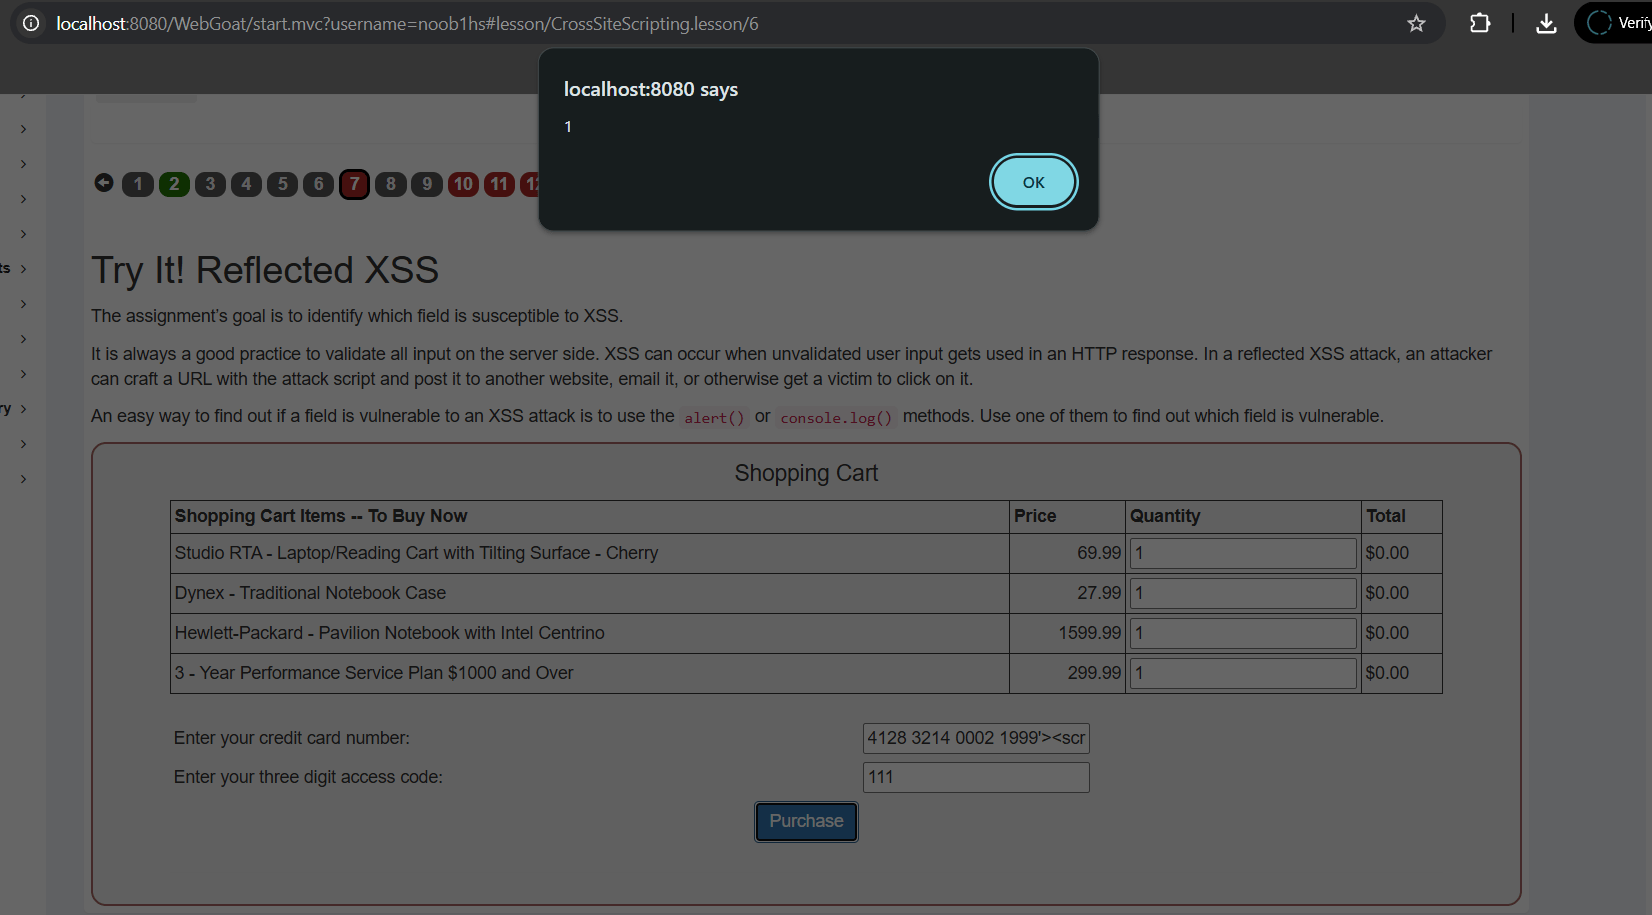Edit quantity for 3-Year Performance Service Plan
This screenshot has width=1652, height=915.
[x=1243, y=673]
